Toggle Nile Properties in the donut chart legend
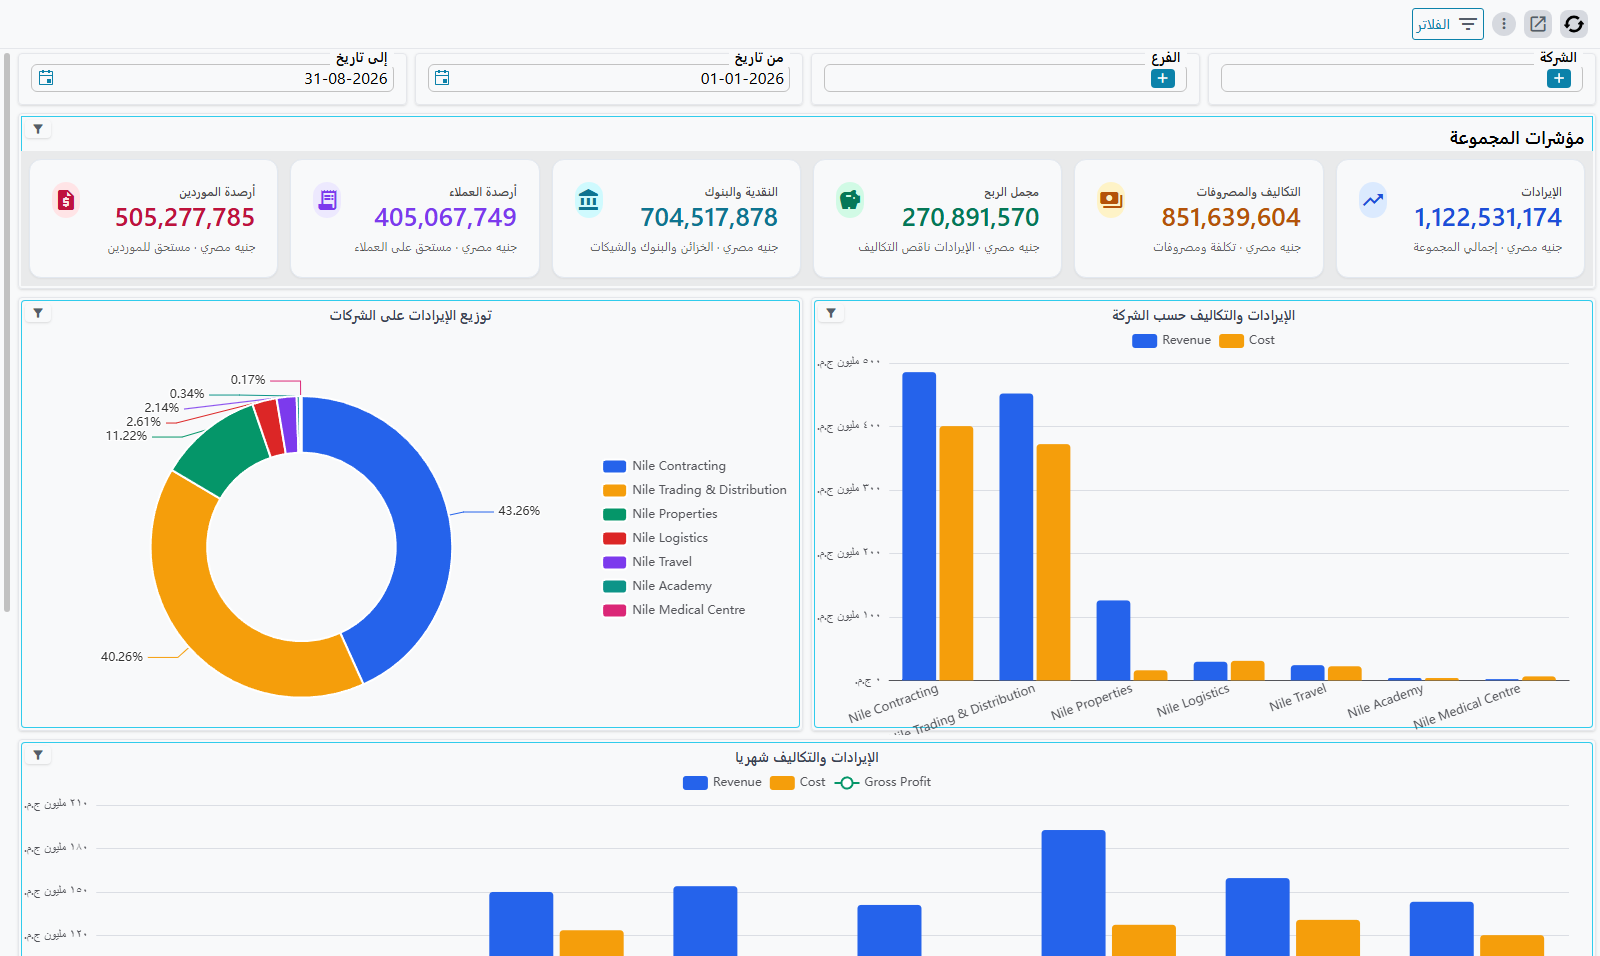This screenshot has height=956, width=1600. [660, 514]
